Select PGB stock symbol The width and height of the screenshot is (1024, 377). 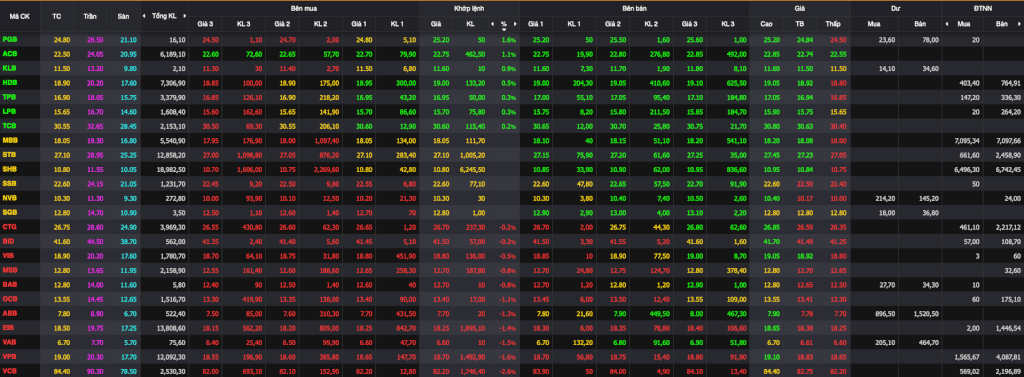(x=10, y=41)
